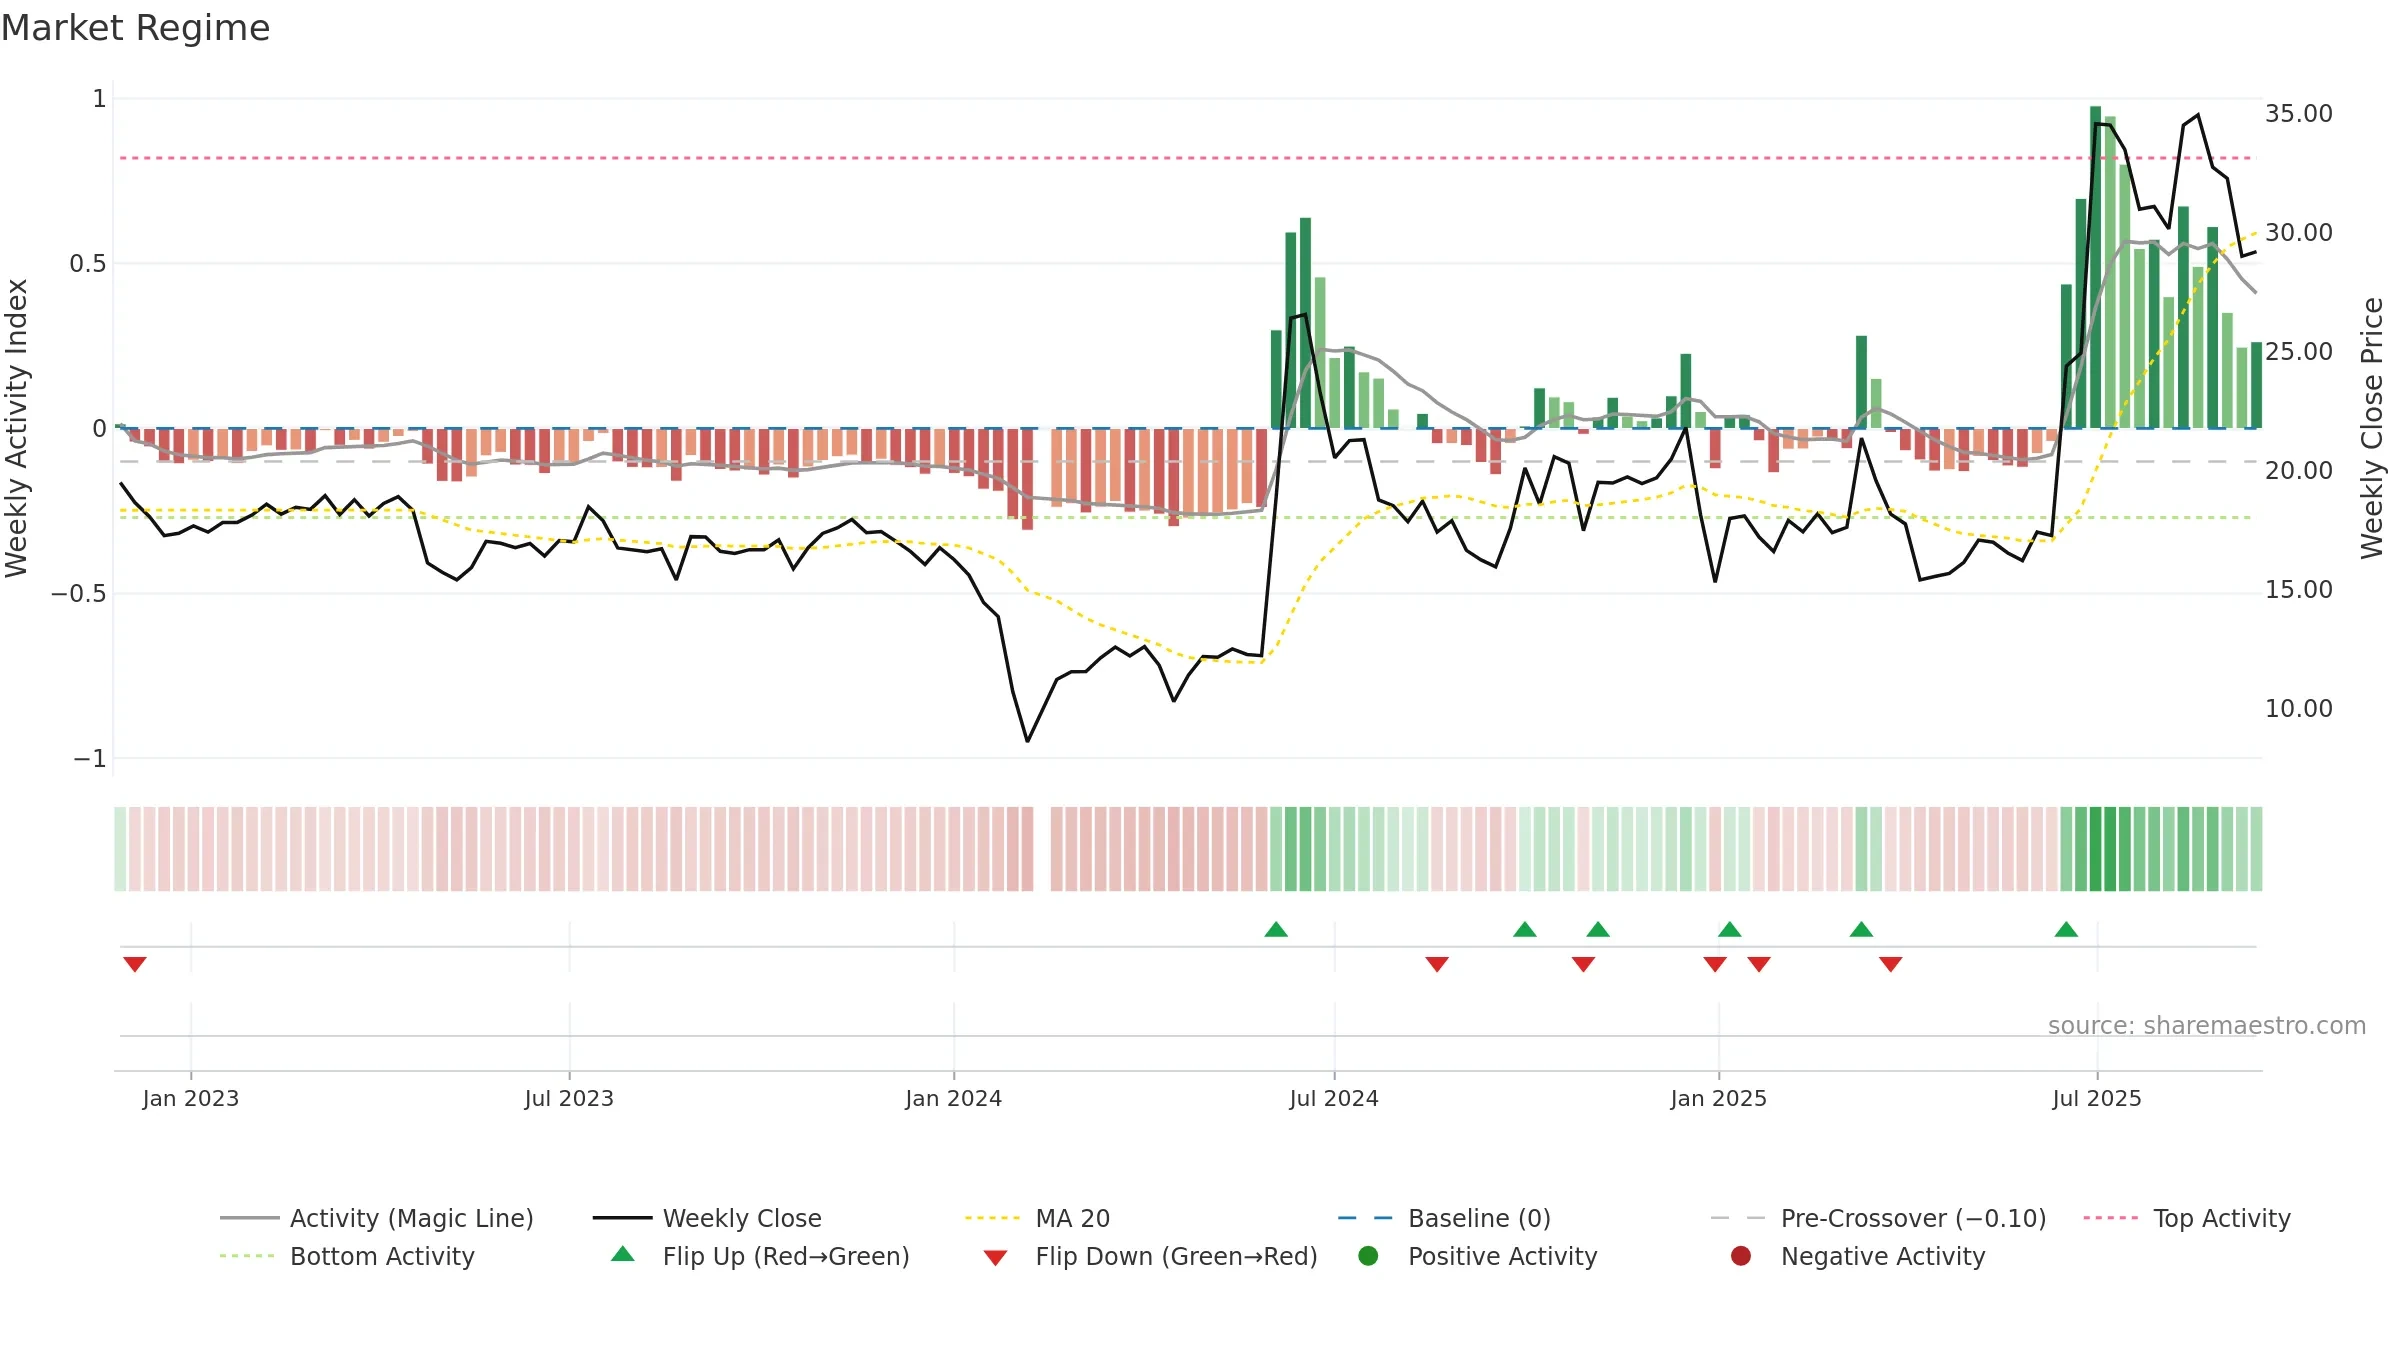Image resolution: width=2400 pixels, height=1350 pixels.
Task: Click the Jul 2023 axis label
Action: point(569,1098)
